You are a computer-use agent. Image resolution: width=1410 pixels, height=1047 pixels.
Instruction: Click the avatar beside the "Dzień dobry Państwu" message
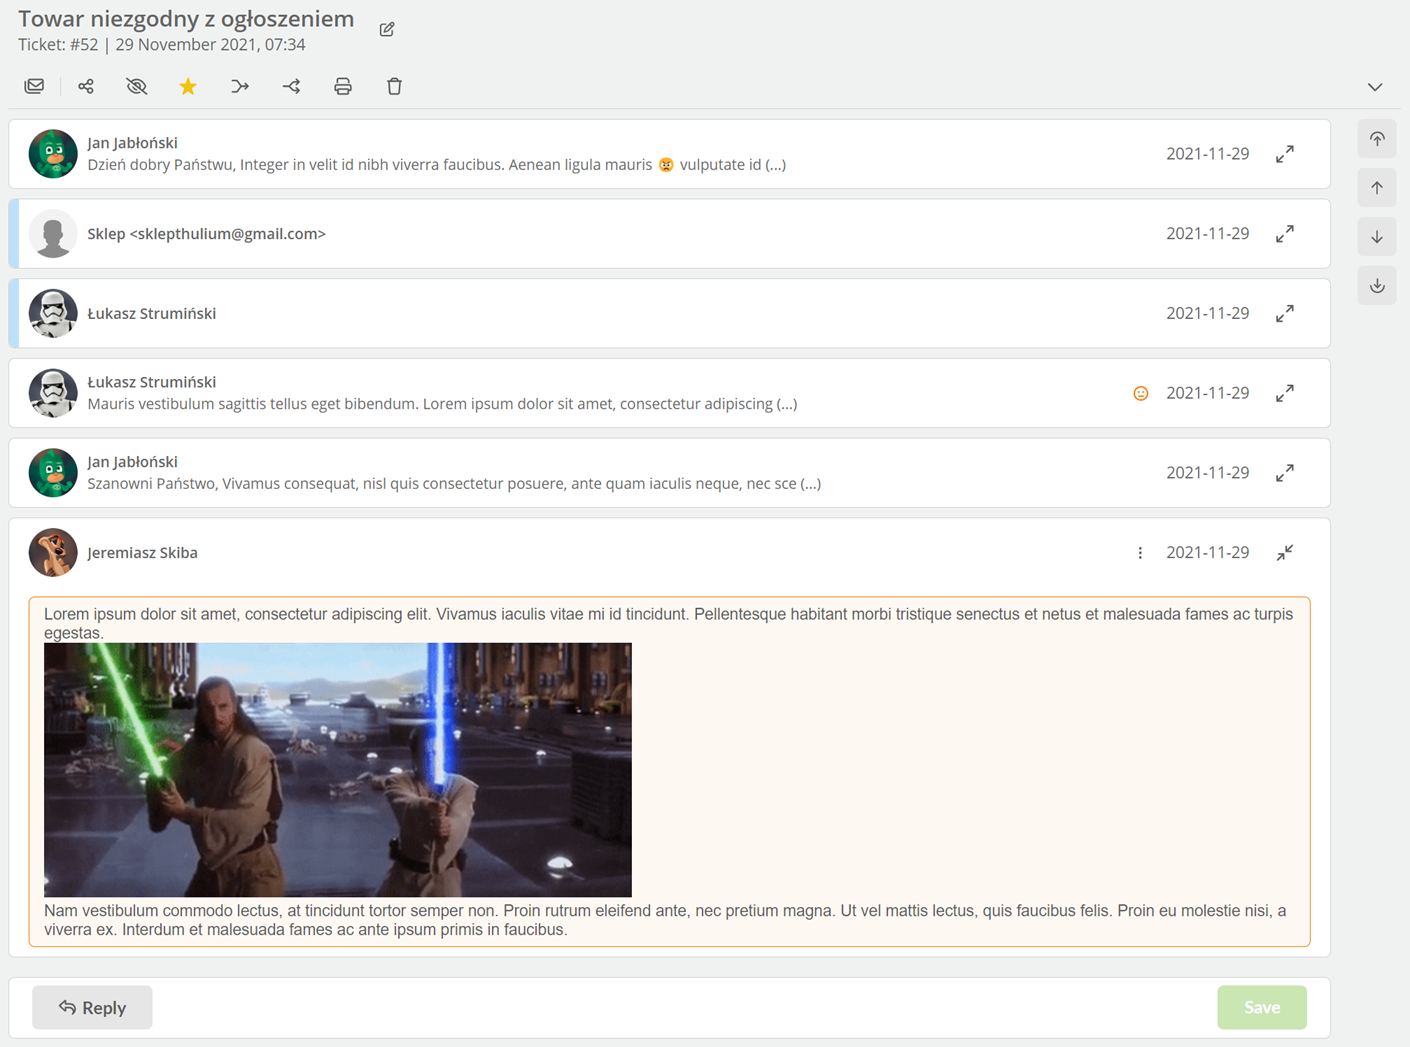[53, 154]
